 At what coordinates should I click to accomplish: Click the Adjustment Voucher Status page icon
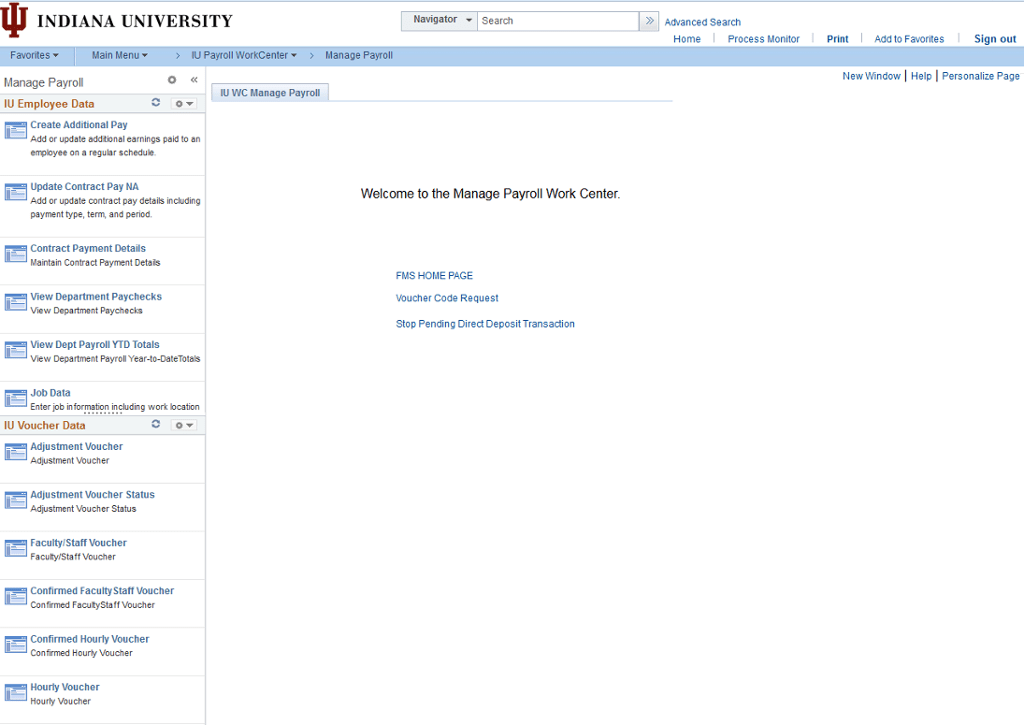tap(16, 500)
